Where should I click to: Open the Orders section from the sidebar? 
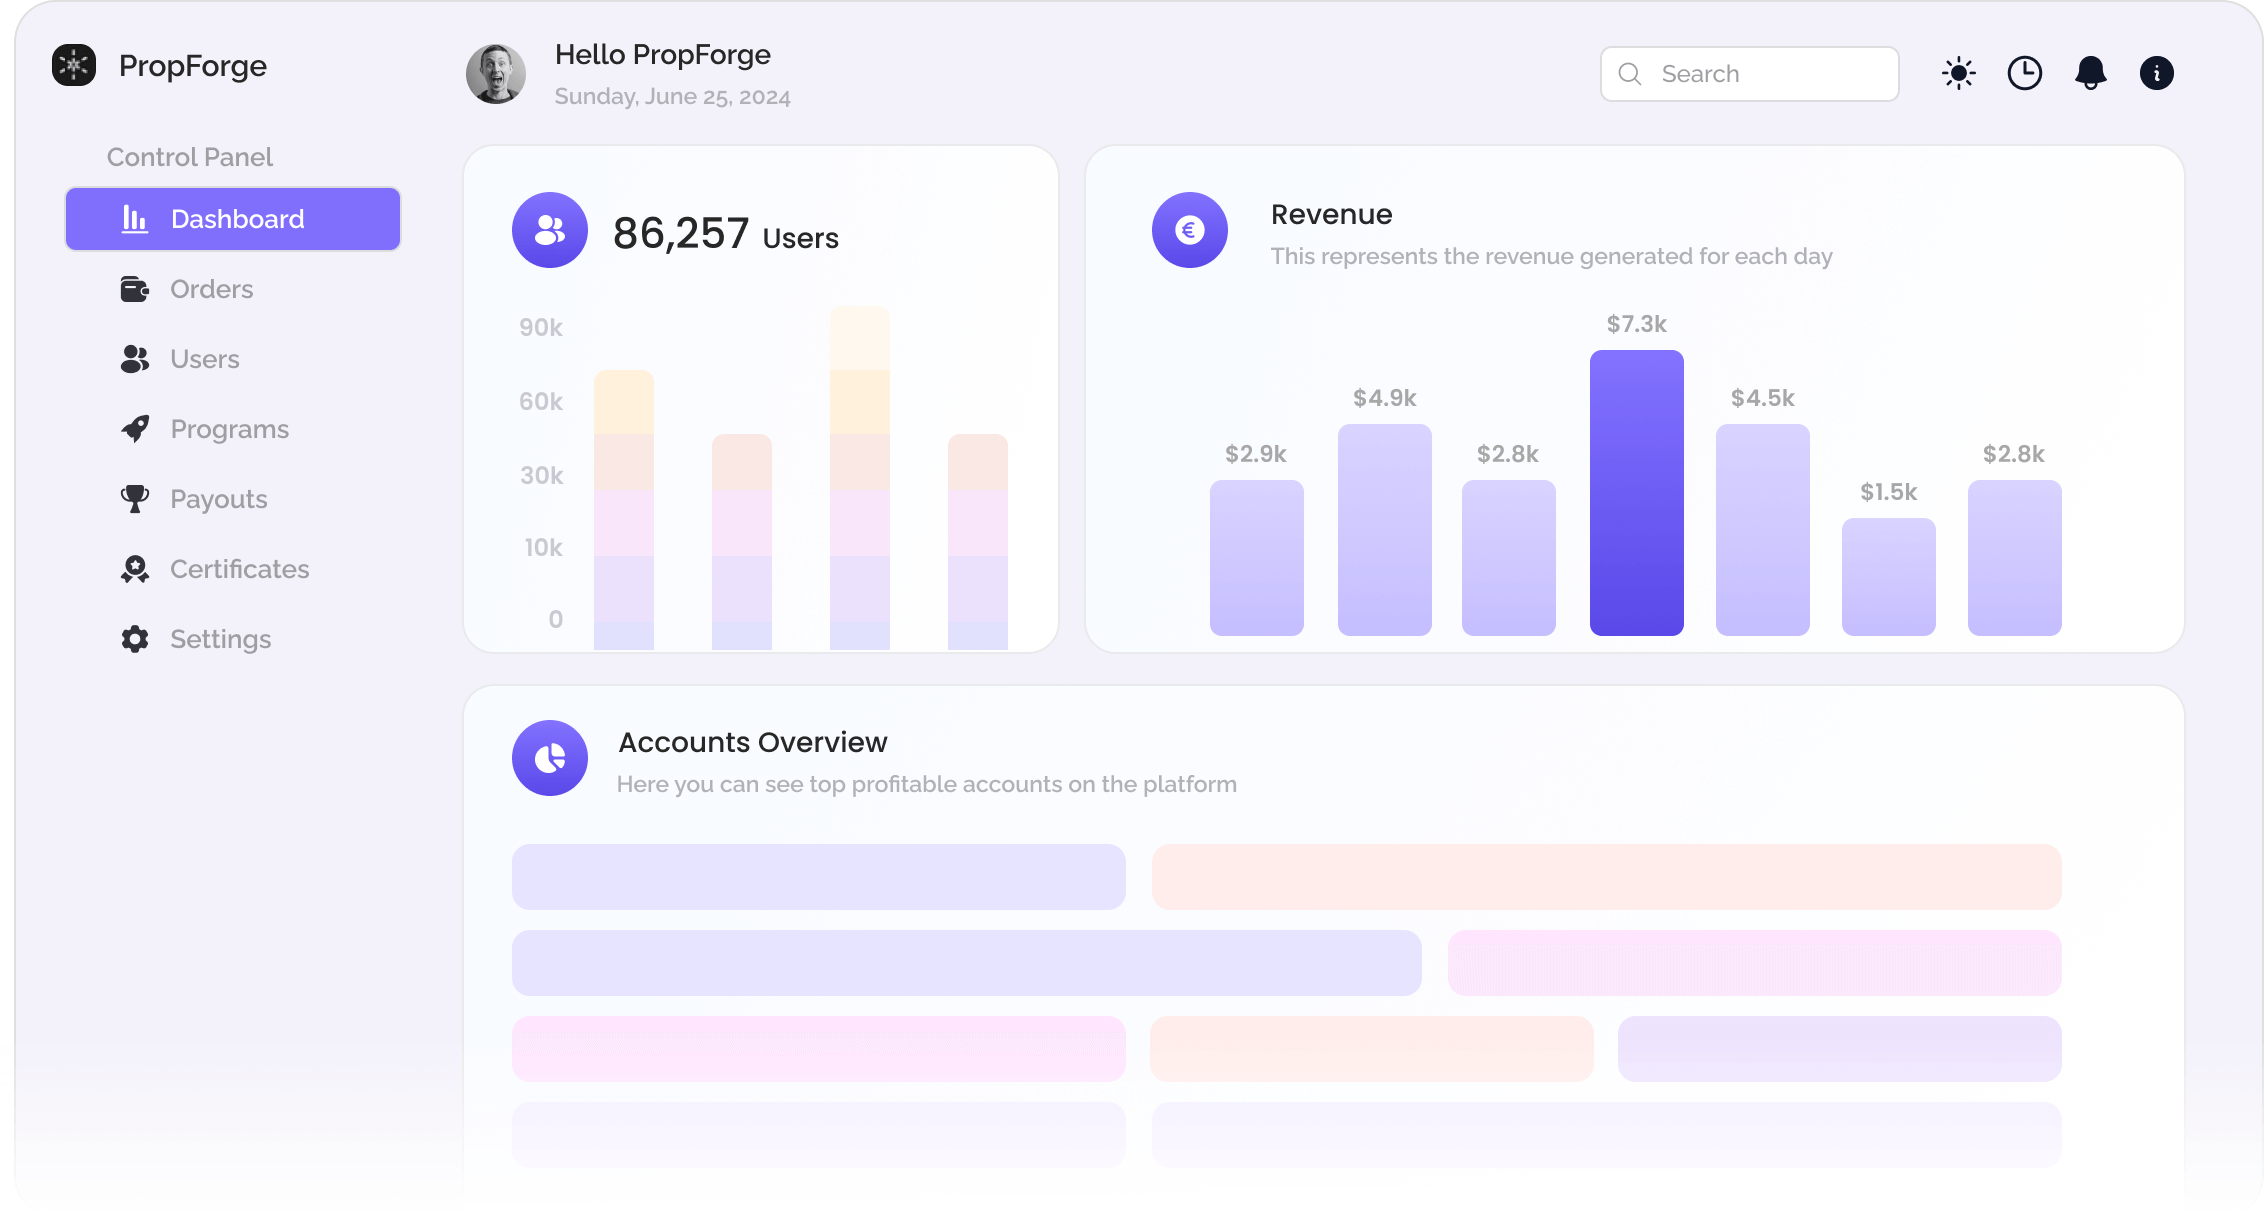click(211, 288)
